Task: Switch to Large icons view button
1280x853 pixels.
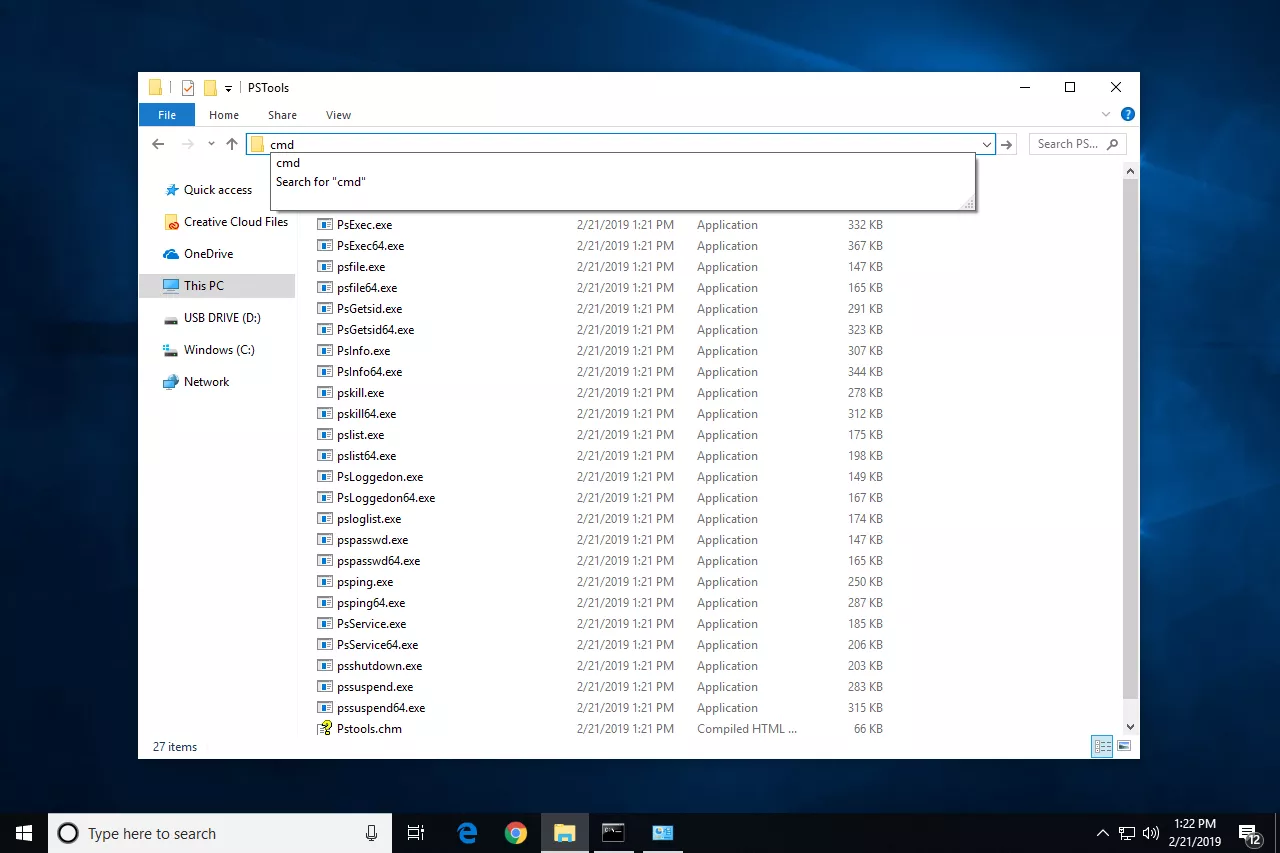Action: click(x=1124, y=746)
